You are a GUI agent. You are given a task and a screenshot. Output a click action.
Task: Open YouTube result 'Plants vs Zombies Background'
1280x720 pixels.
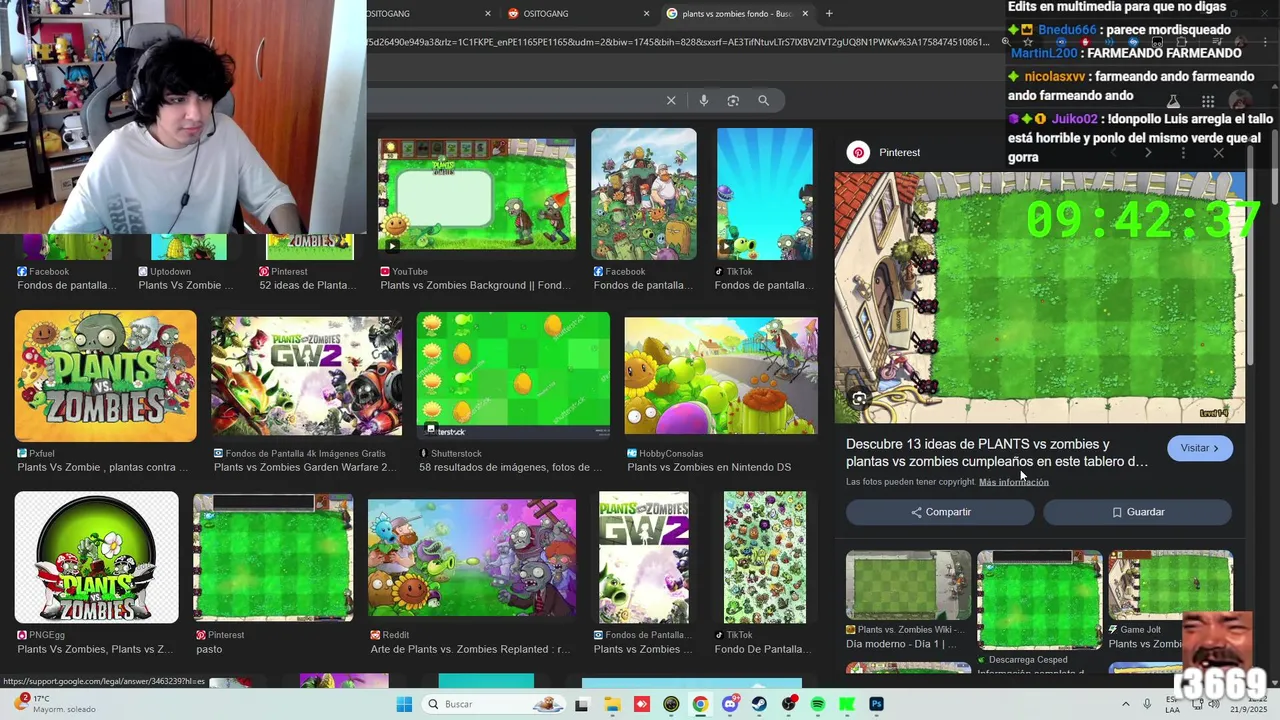[x=476, y=194]
